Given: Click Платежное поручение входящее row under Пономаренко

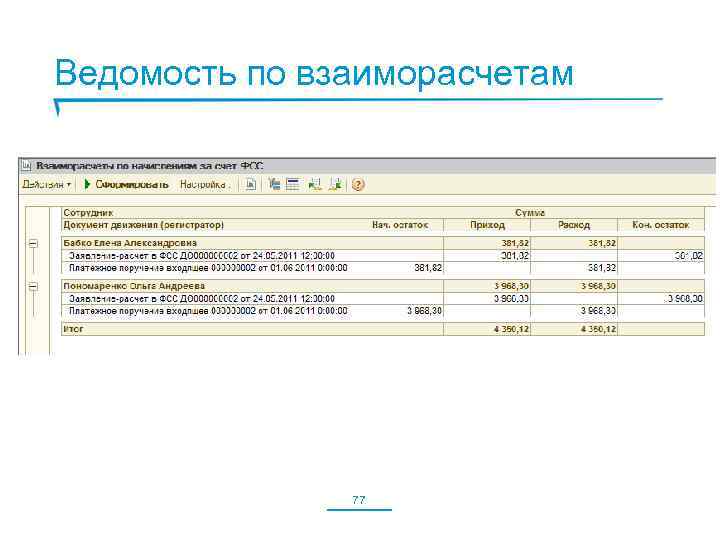Looking at the screenshot, I should point(383,311).
